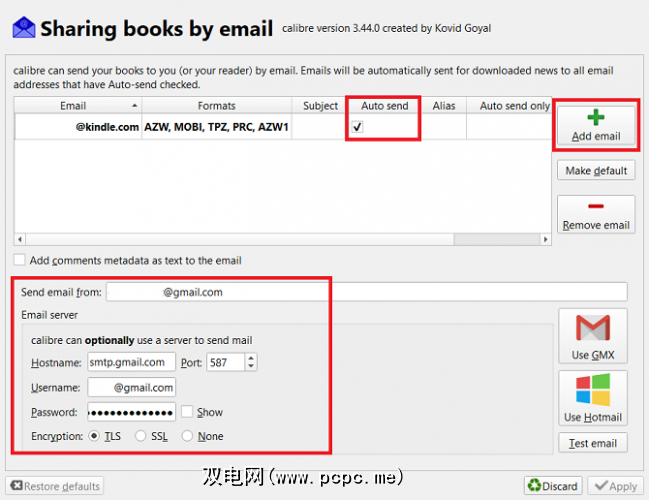649x500 pixels.
Task: Click the @kindle.com email cell
Action: (78, 127)
